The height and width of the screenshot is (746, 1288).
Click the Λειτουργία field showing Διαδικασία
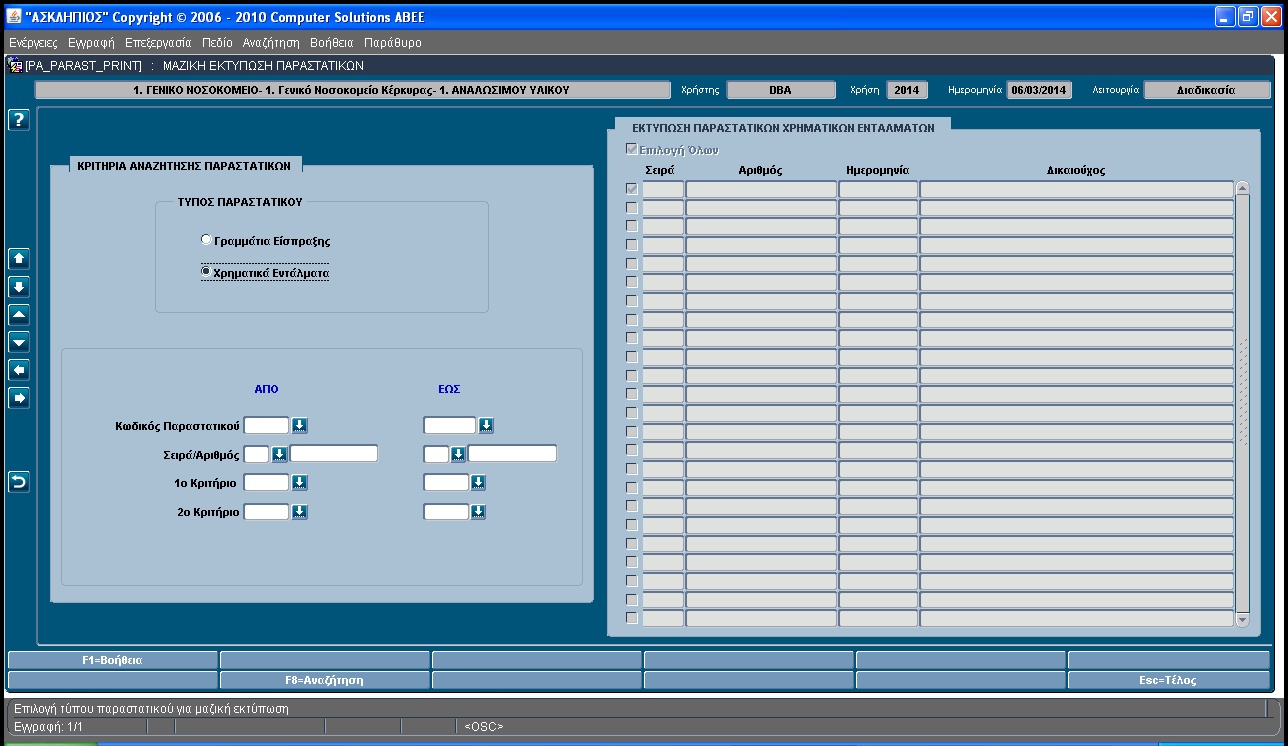1207,90
